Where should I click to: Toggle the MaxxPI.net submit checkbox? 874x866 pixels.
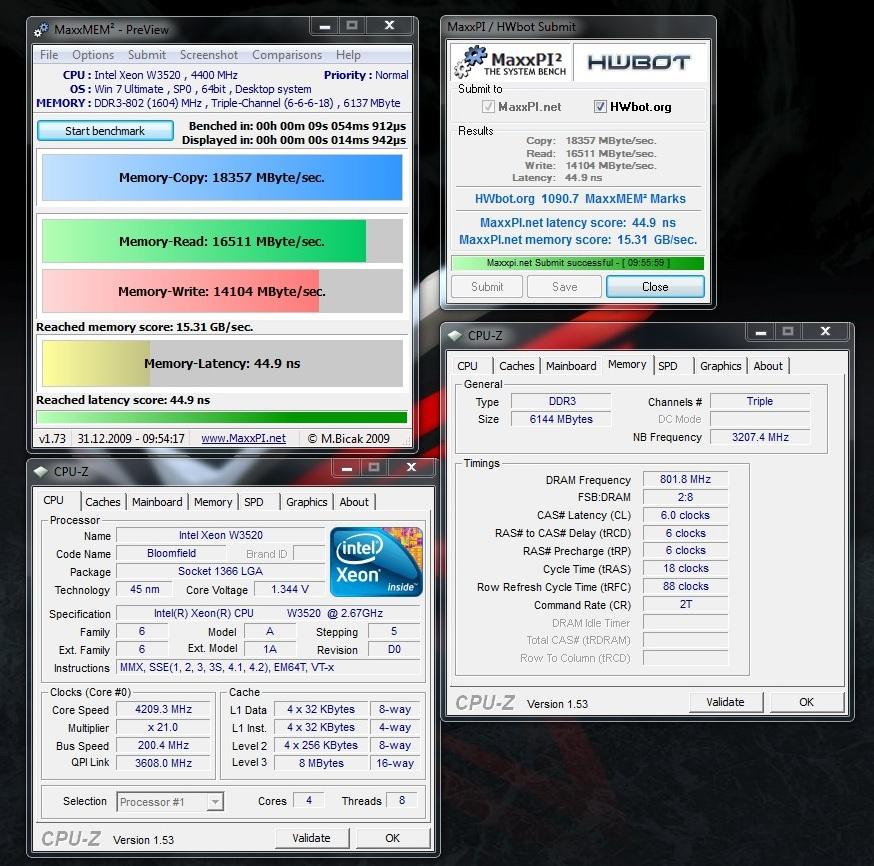coord(488,106)
